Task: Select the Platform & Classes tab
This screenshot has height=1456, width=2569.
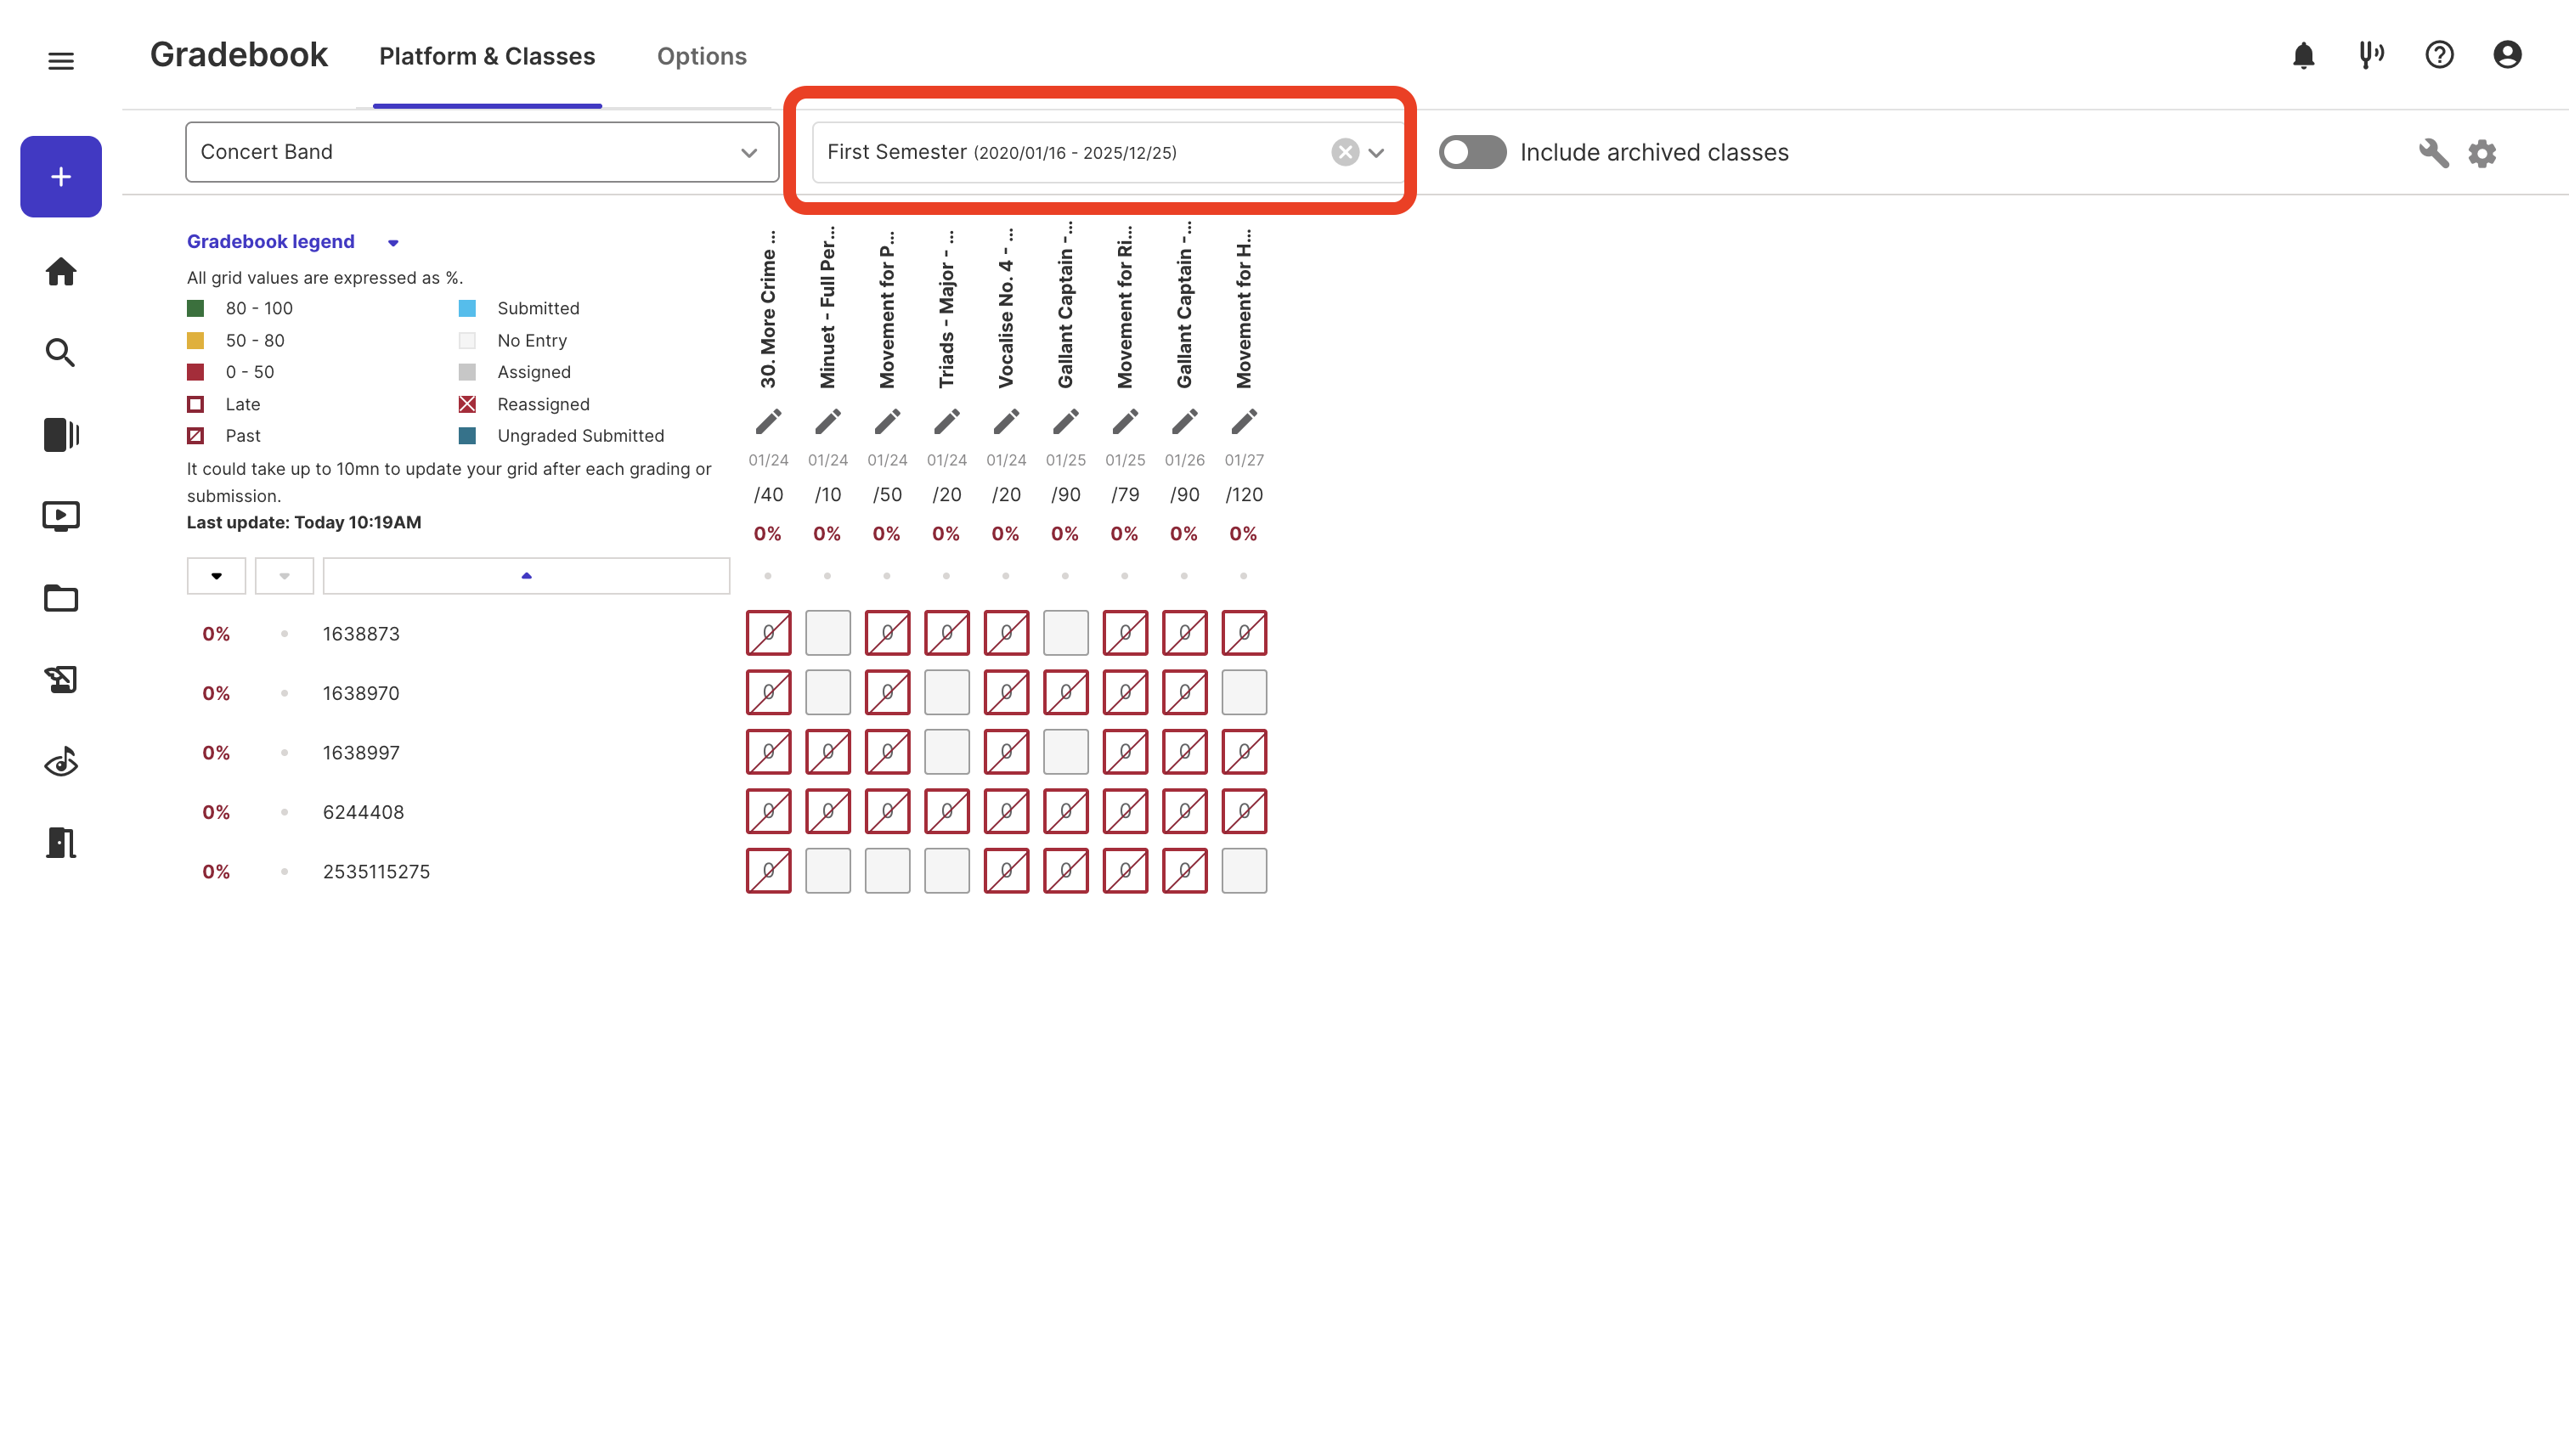Action: [487, 56]
